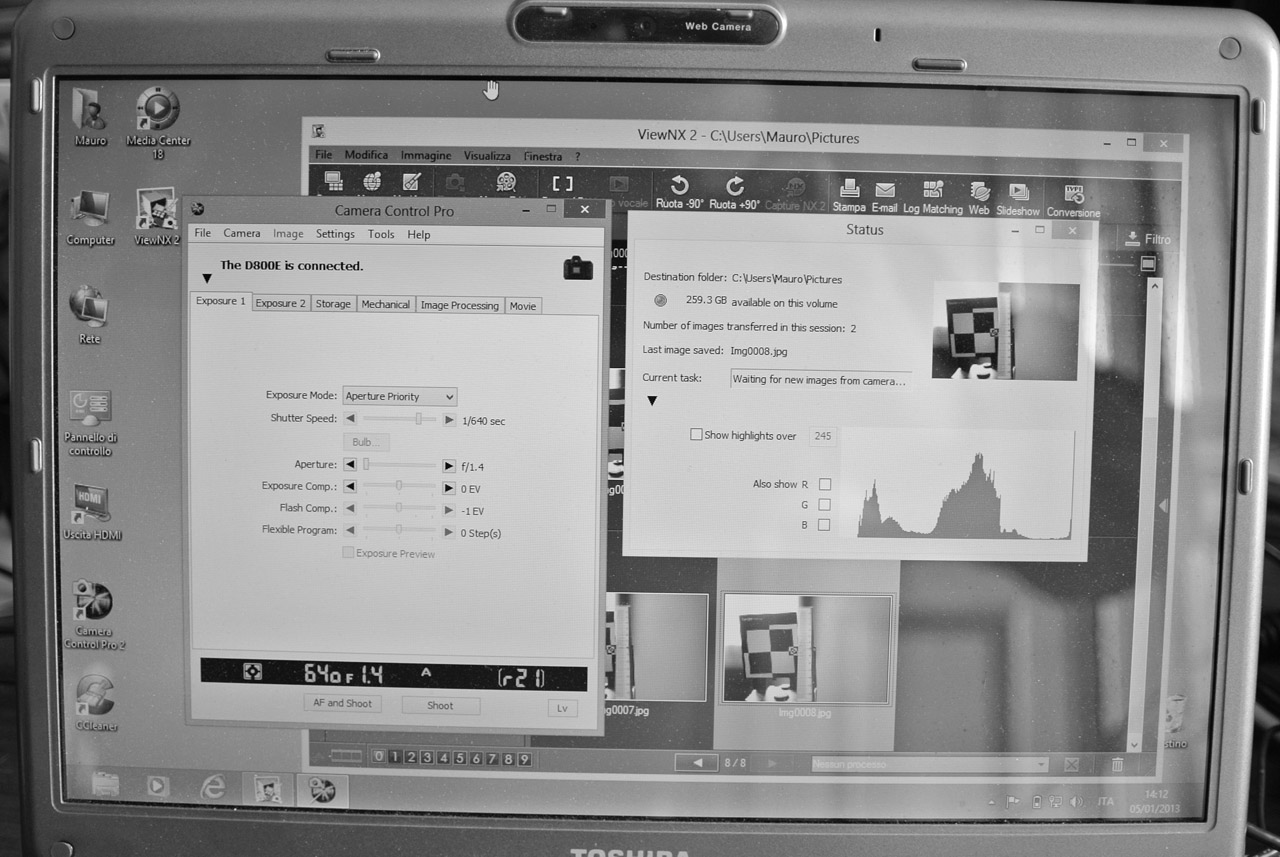The height and width of the screenshot is (857, 1280).
Task: Click Shutter Speed right arrow
Action: [x=449, y=420]
